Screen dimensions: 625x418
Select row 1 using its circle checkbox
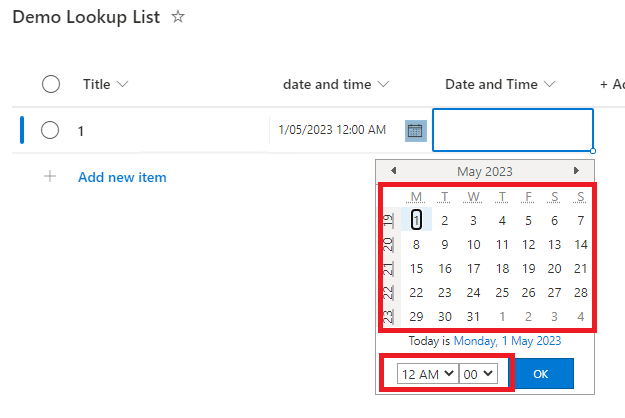[51, 130]
